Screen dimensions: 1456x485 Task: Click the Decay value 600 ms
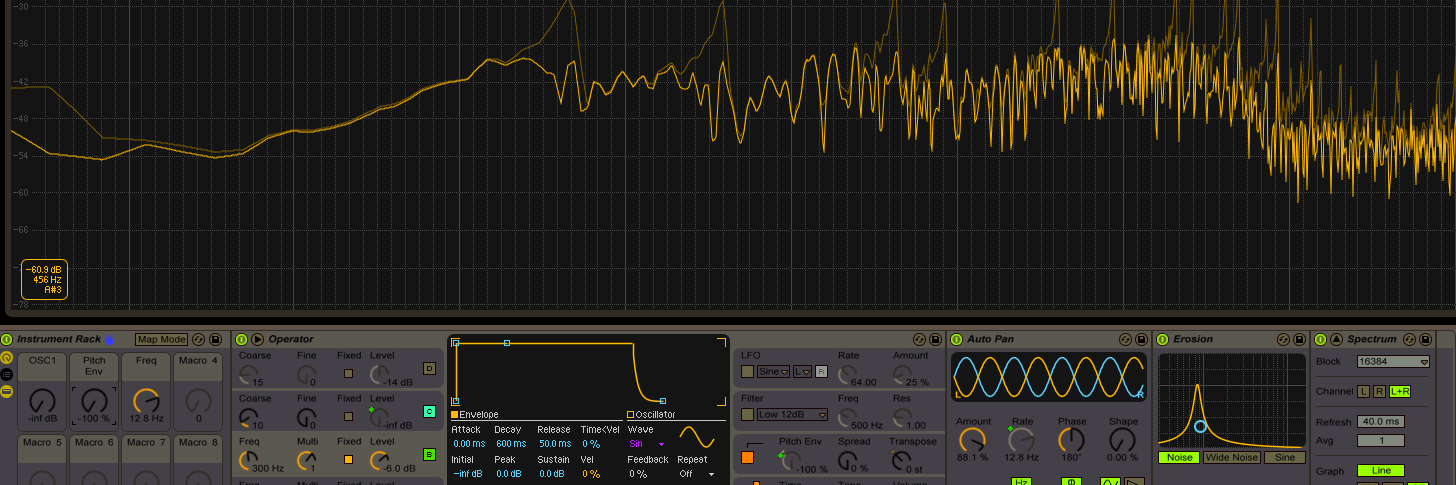coord(510,443)
